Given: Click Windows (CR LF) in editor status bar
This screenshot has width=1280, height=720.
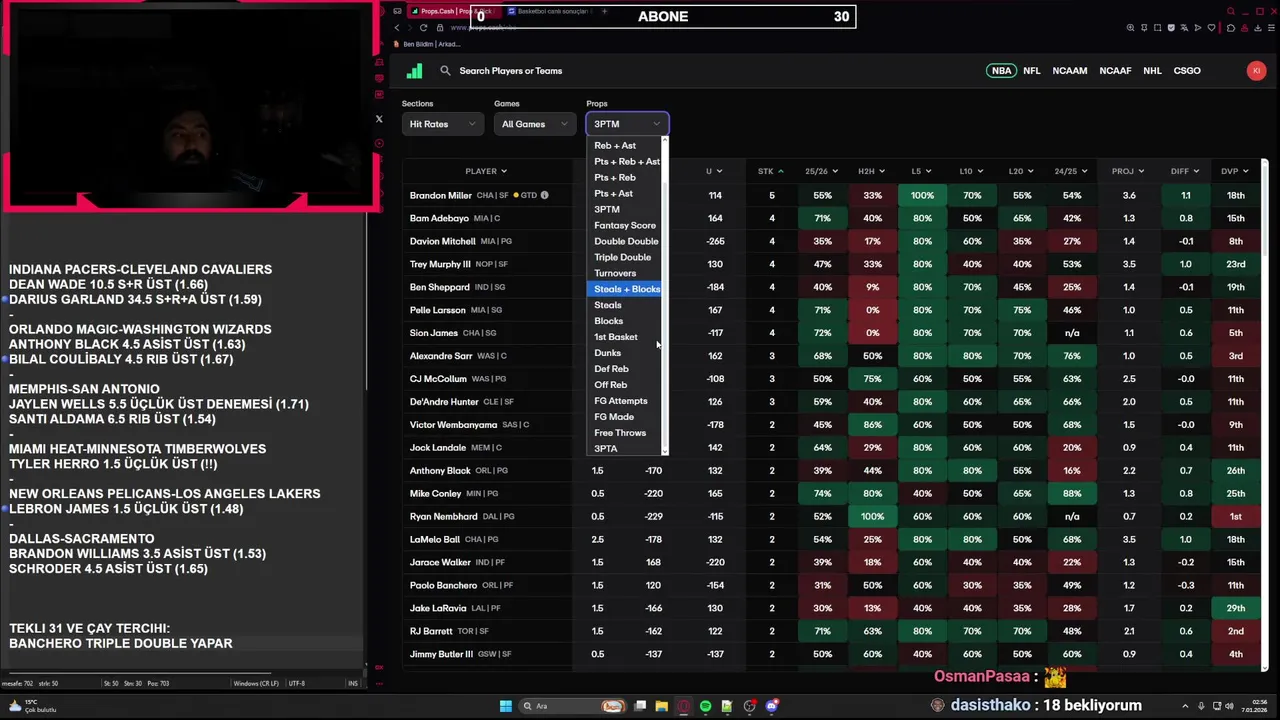Looking at the screenshot, I should pos(256,683).
